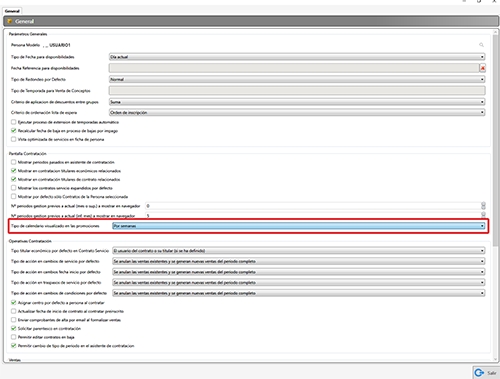Open the Tipo de Redondeo por Defecto dropdown
Screen dimensions: 500x379
[x=297, y=79]
